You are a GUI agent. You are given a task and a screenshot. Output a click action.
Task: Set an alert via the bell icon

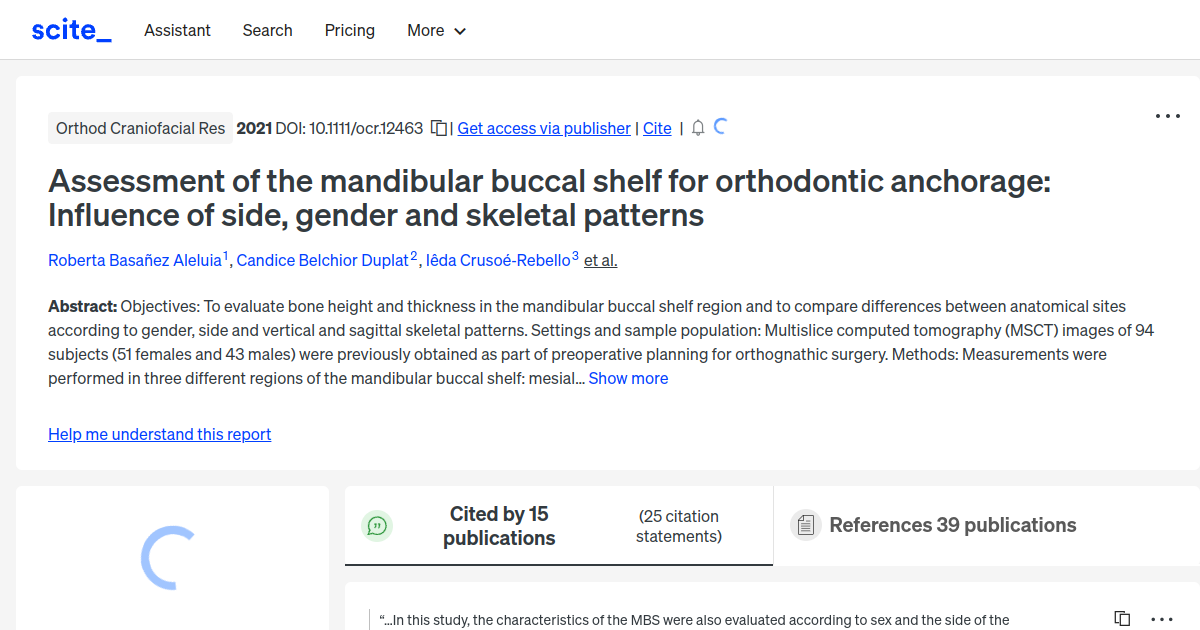[x=697, y=128]
